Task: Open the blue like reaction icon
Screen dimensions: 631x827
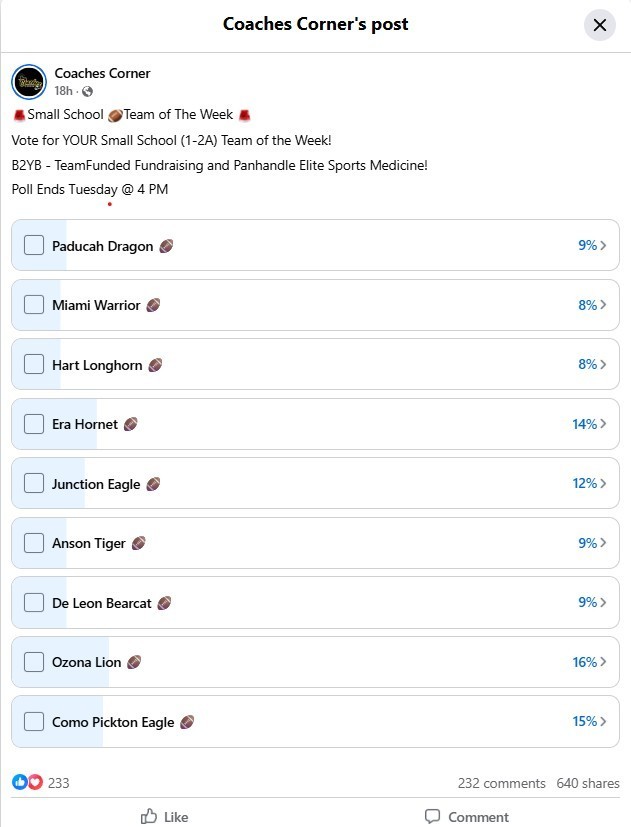Action: click(20, 782)
